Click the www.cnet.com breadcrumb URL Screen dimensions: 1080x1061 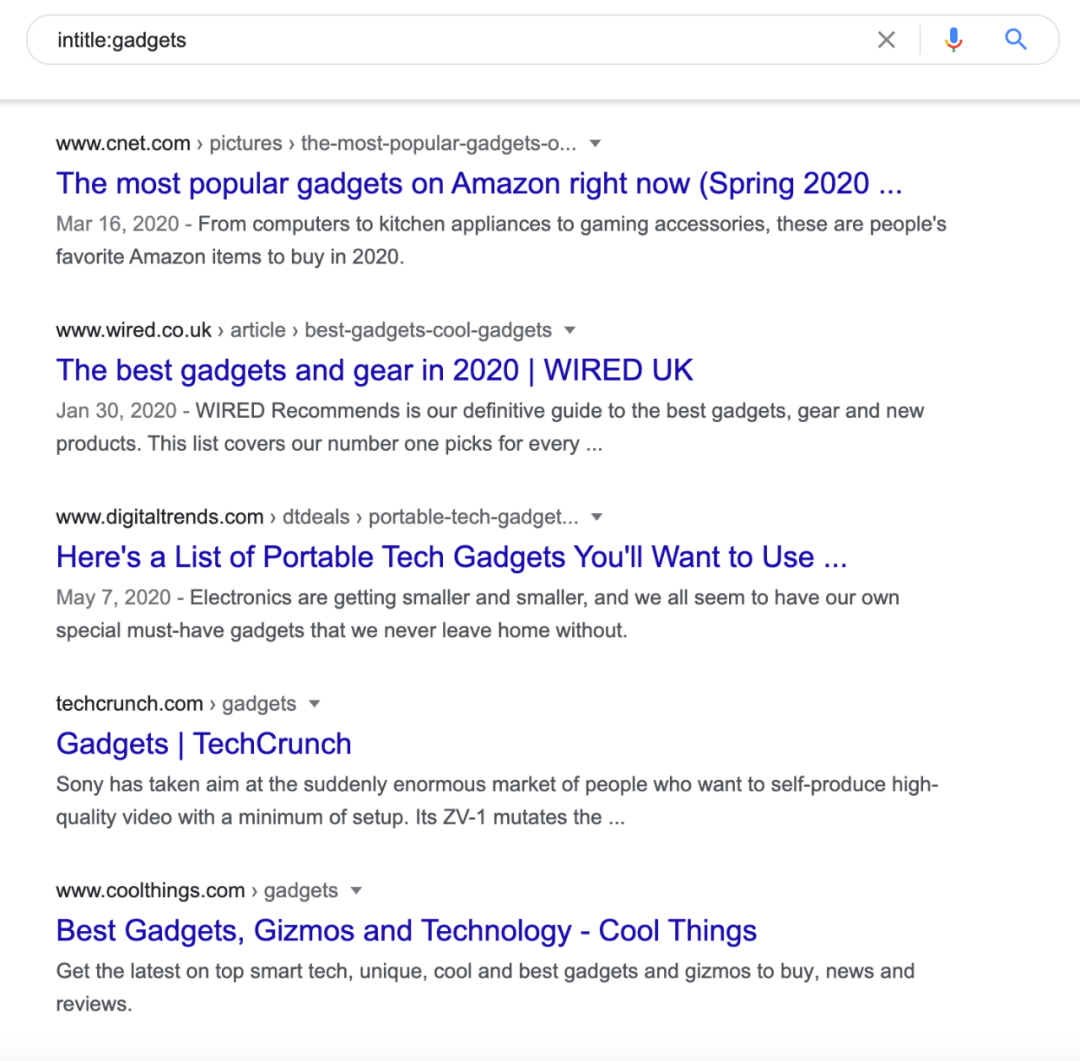click(x=316, y=143)
